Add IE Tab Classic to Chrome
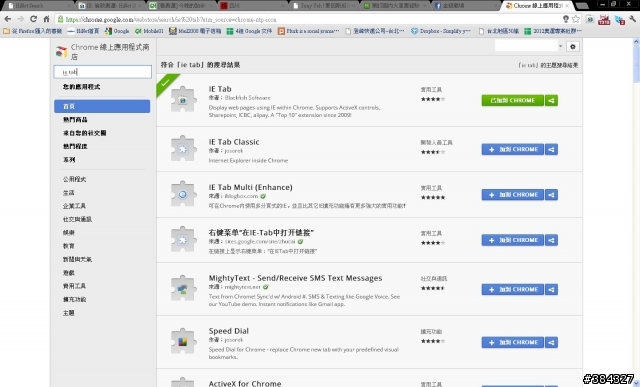The height and width of the screenshot is (387, 640). [x=513, y=149]
